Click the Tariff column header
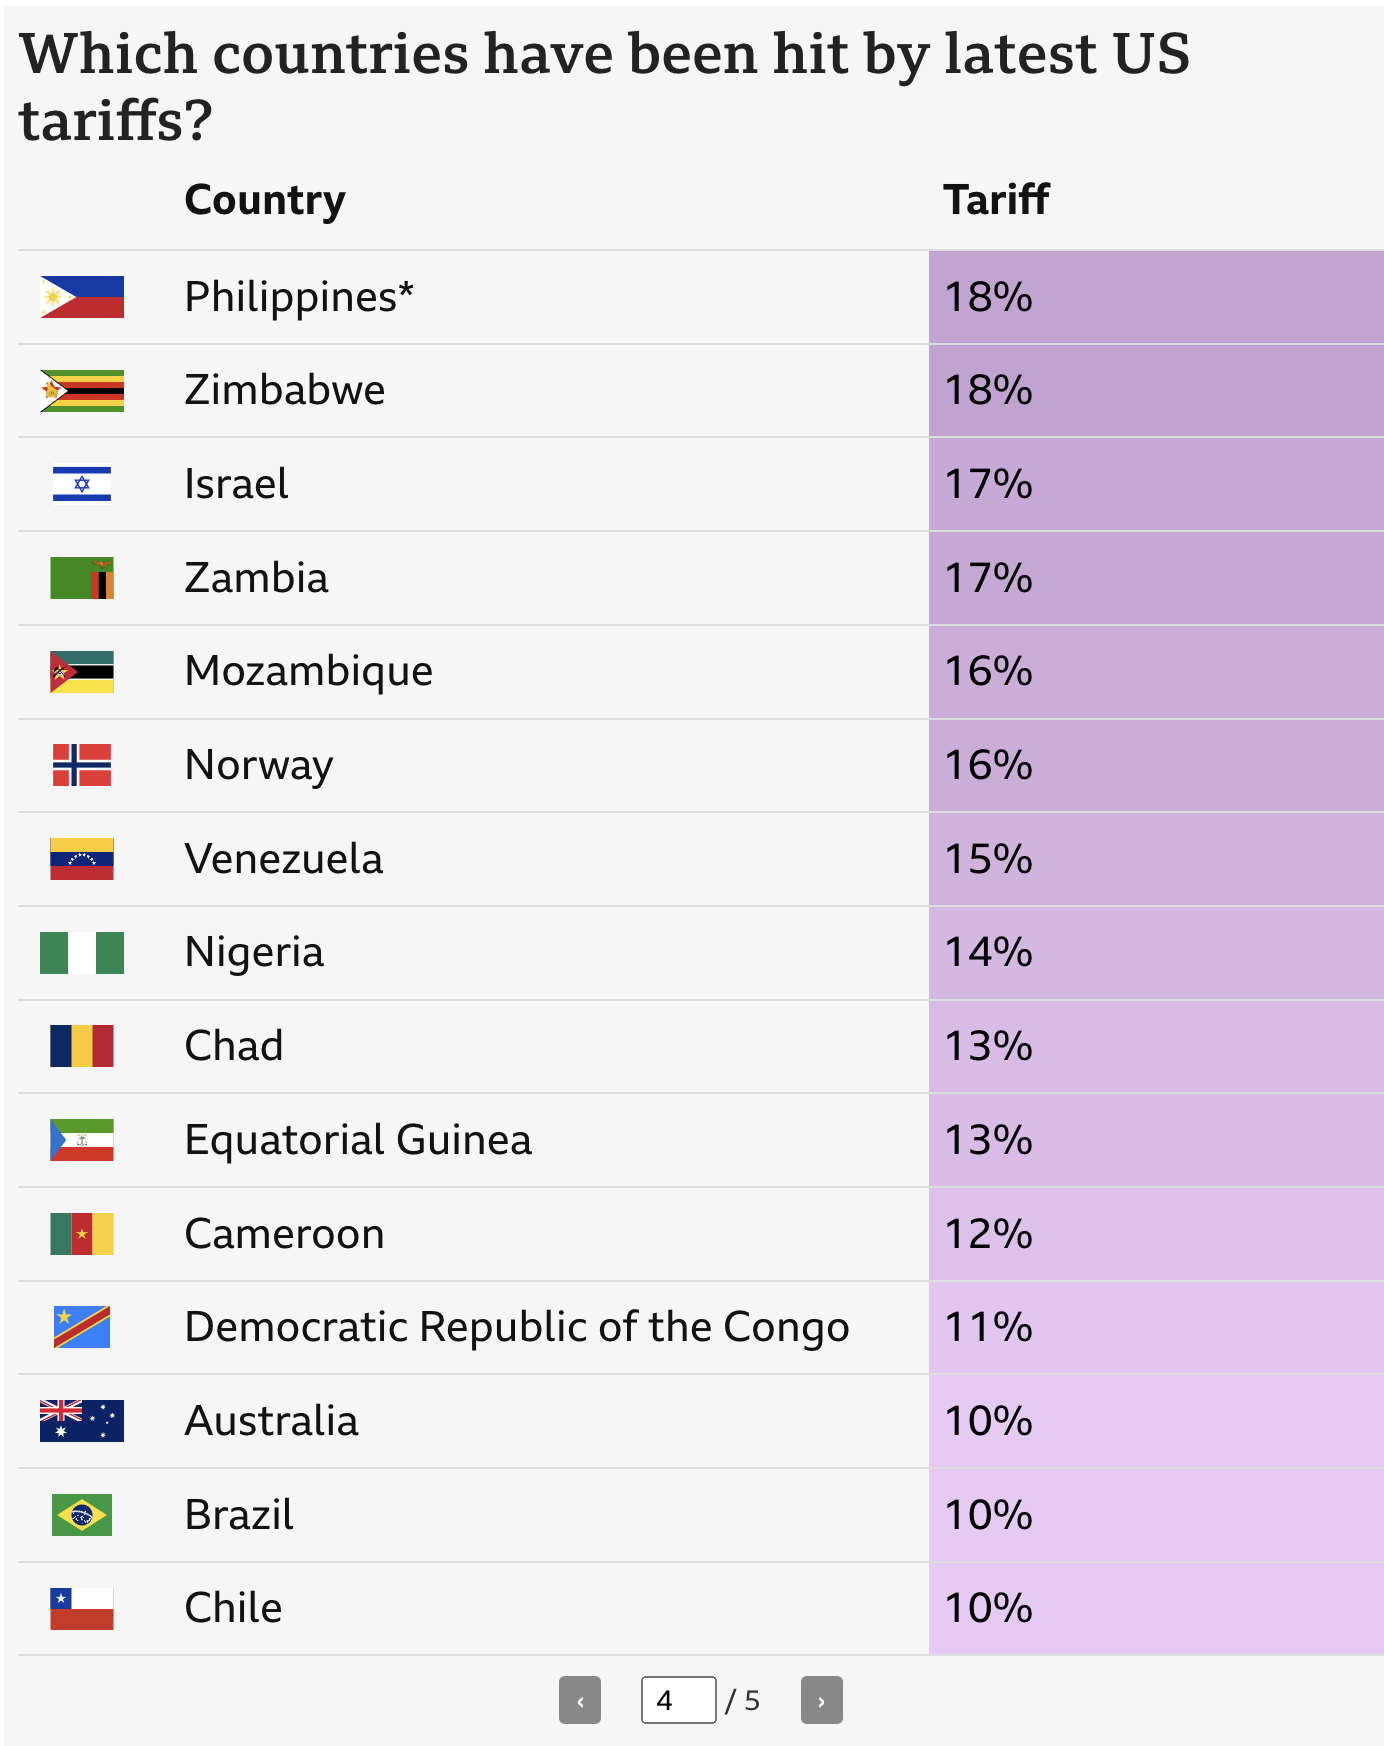Screen dimensions: 1384x1746 996,200
